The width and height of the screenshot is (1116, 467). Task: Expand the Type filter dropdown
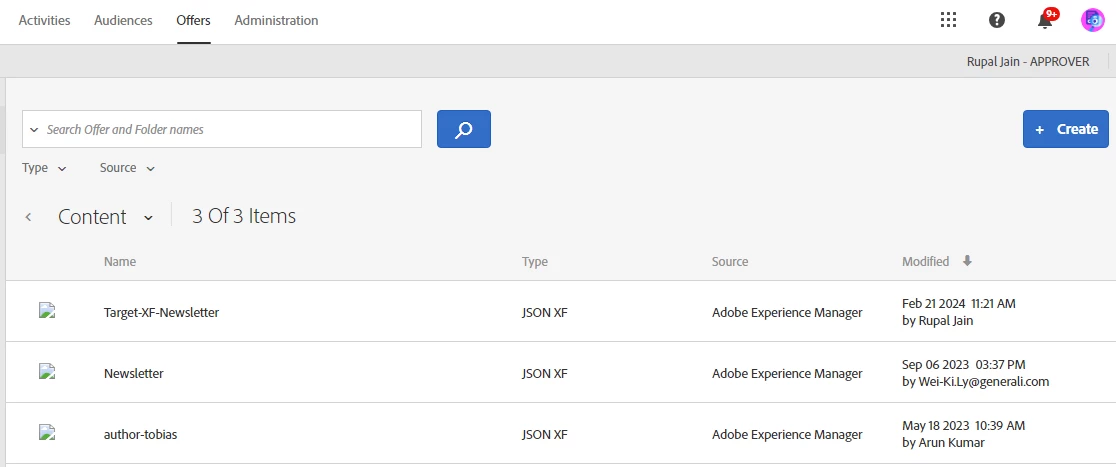click(44, 168)
